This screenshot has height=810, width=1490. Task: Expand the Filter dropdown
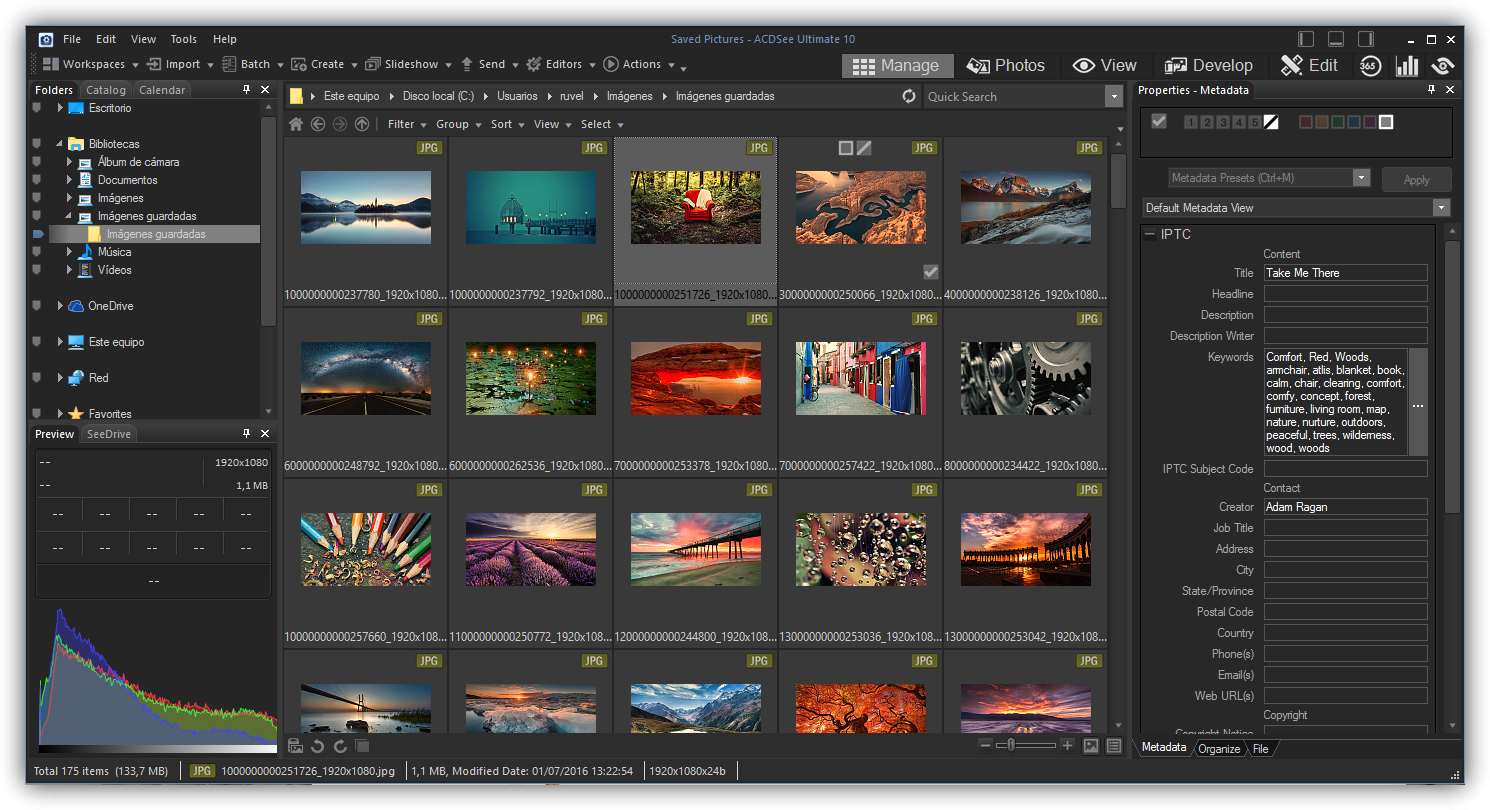tap(407, 125)
